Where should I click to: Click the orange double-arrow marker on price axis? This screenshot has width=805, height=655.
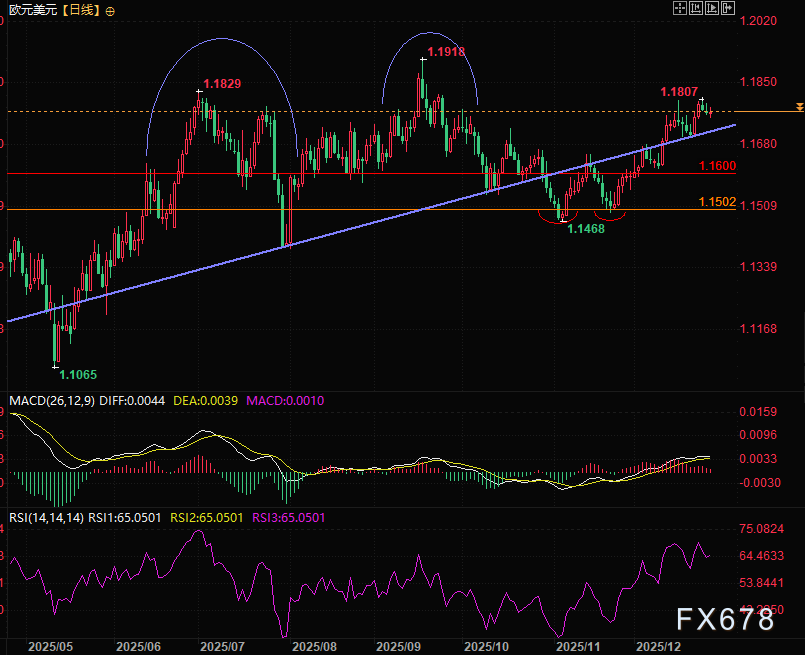point(797,106)
